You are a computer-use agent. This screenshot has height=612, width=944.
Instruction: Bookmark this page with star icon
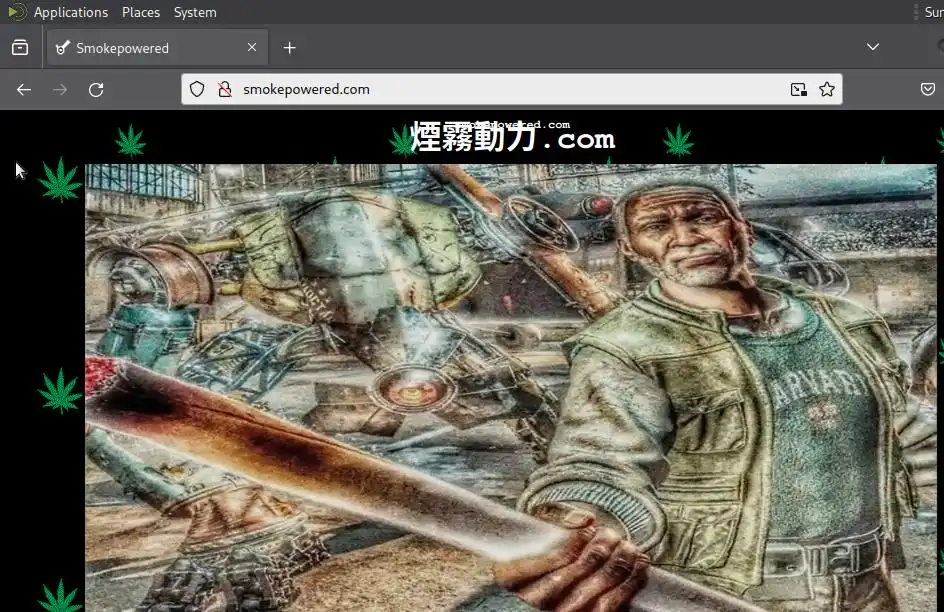tap(827, 89)
